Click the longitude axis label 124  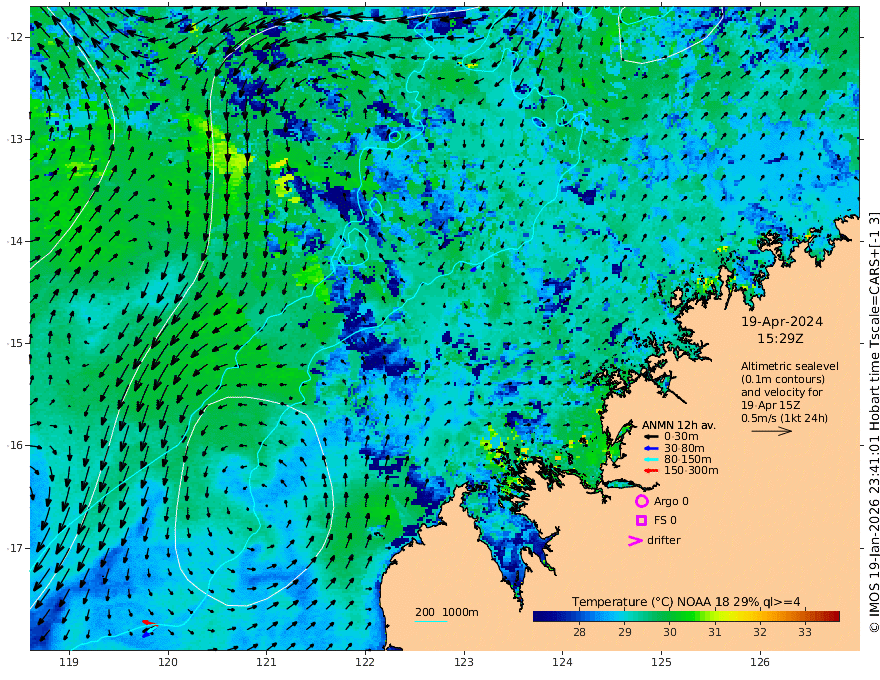tap(562, 663)
